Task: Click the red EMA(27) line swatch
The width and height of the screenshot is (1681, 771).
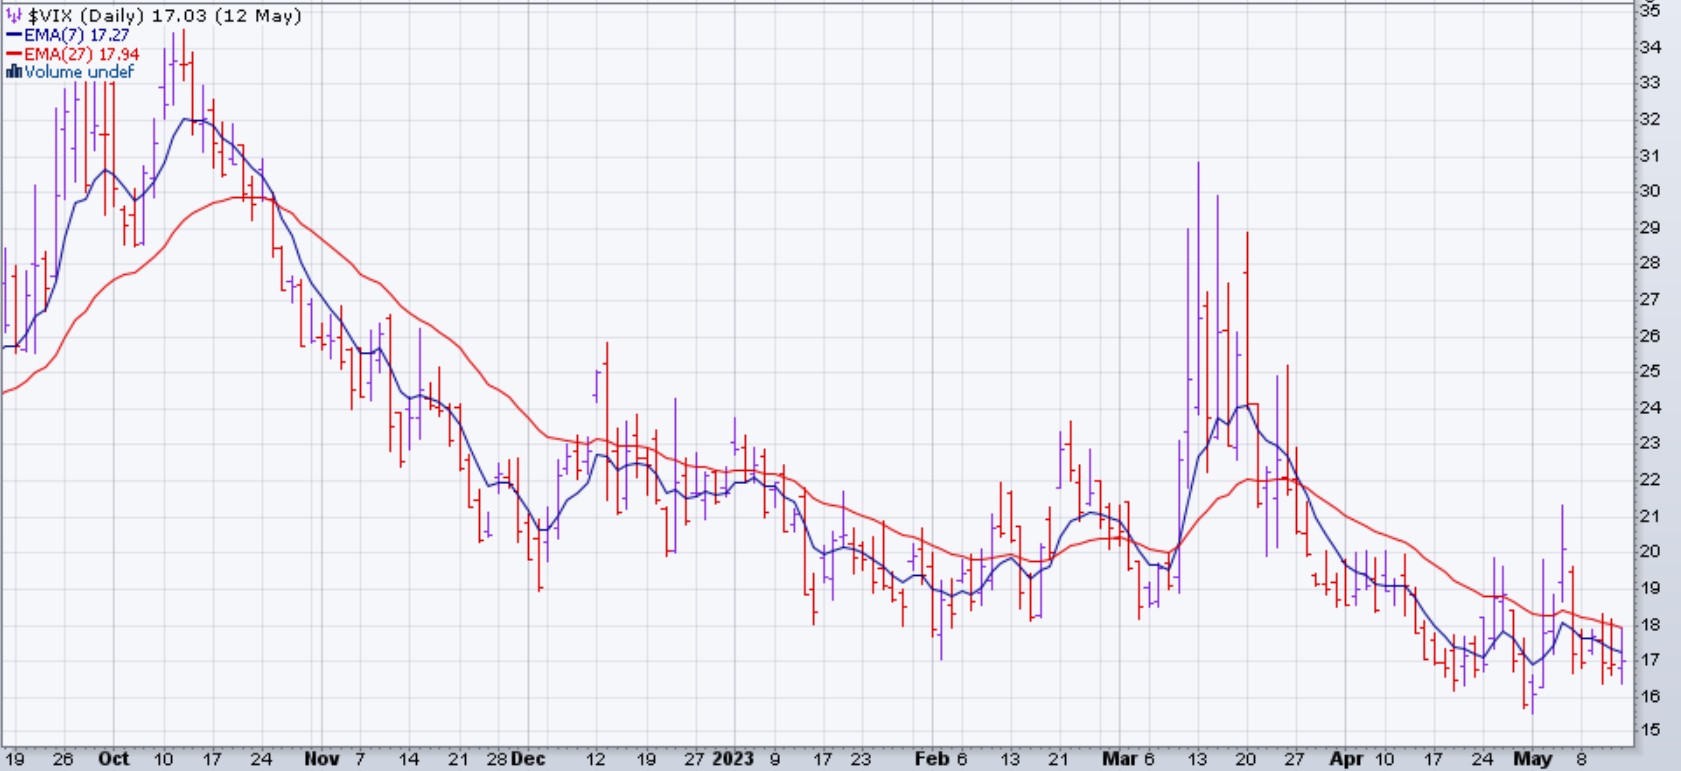Action: pos(14,54)
